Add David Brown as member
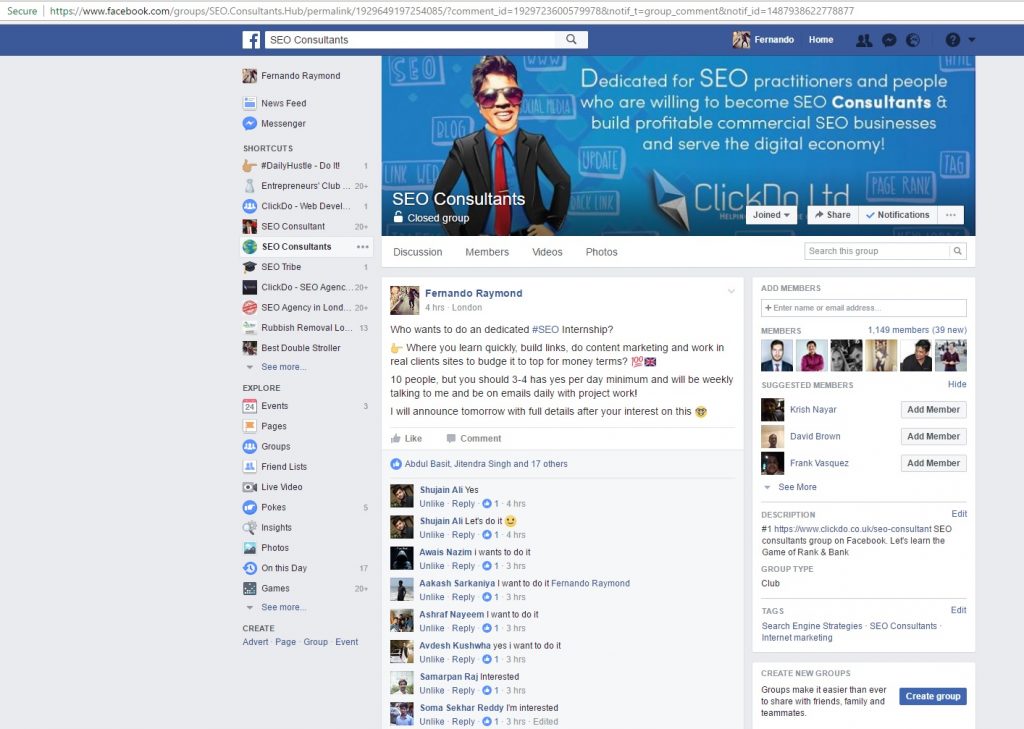Viewport: 1024px width, 729px height. (x=933, y=437)
